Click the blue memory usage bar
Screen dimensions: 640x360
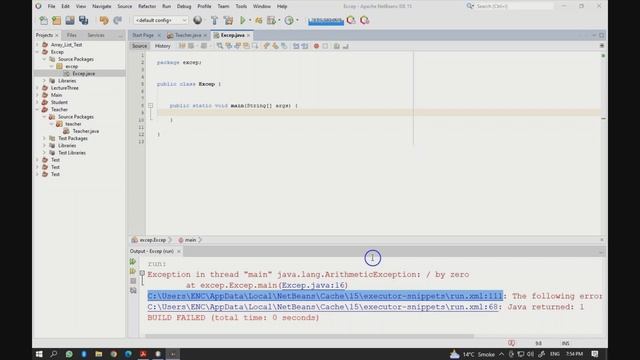click(x=326, y=21)
